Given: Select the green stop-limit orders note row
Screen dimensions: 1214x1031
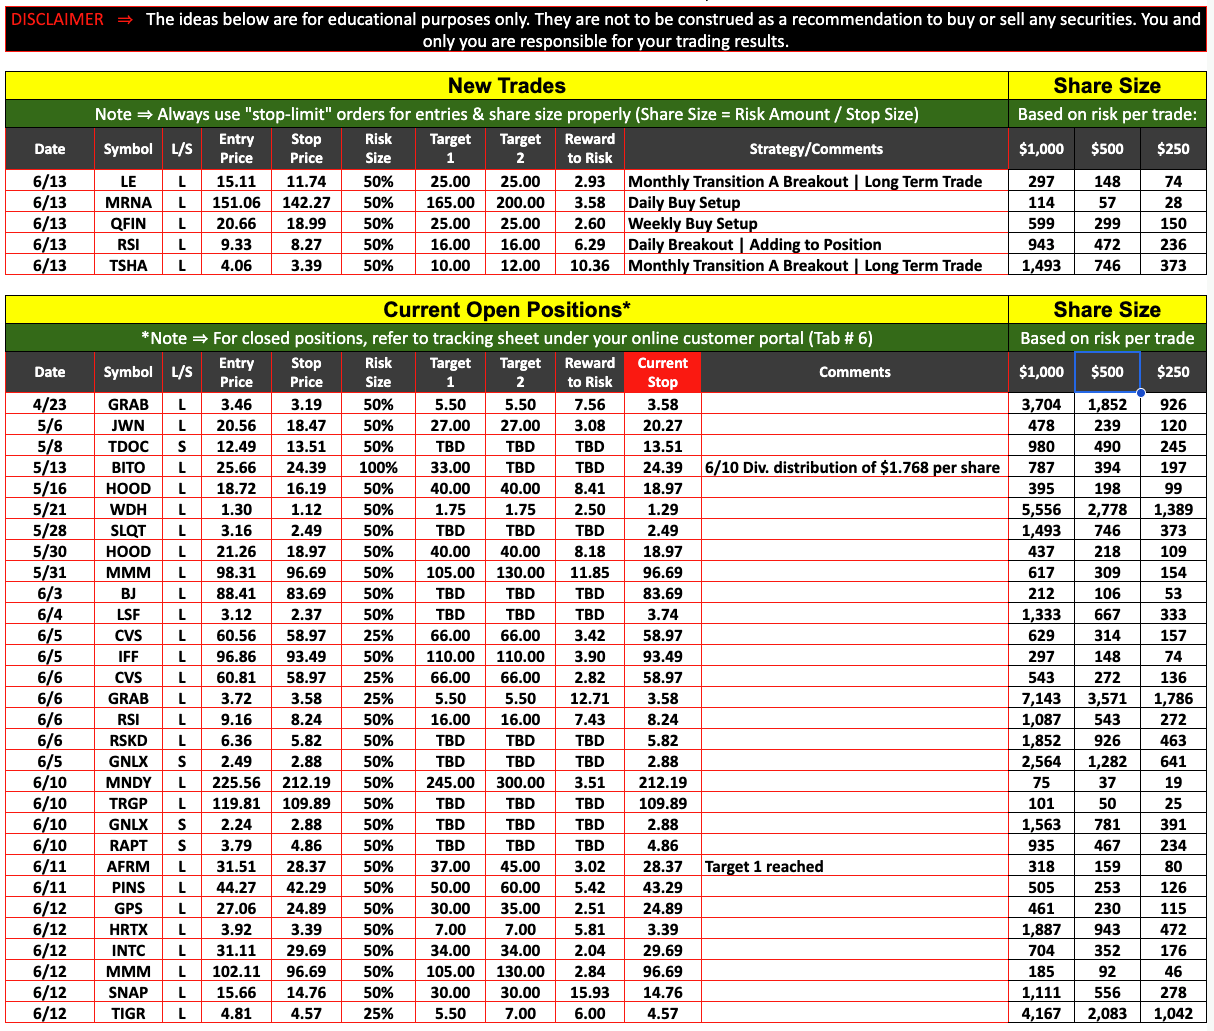Looking at the screenshot, I should point(506,114).
